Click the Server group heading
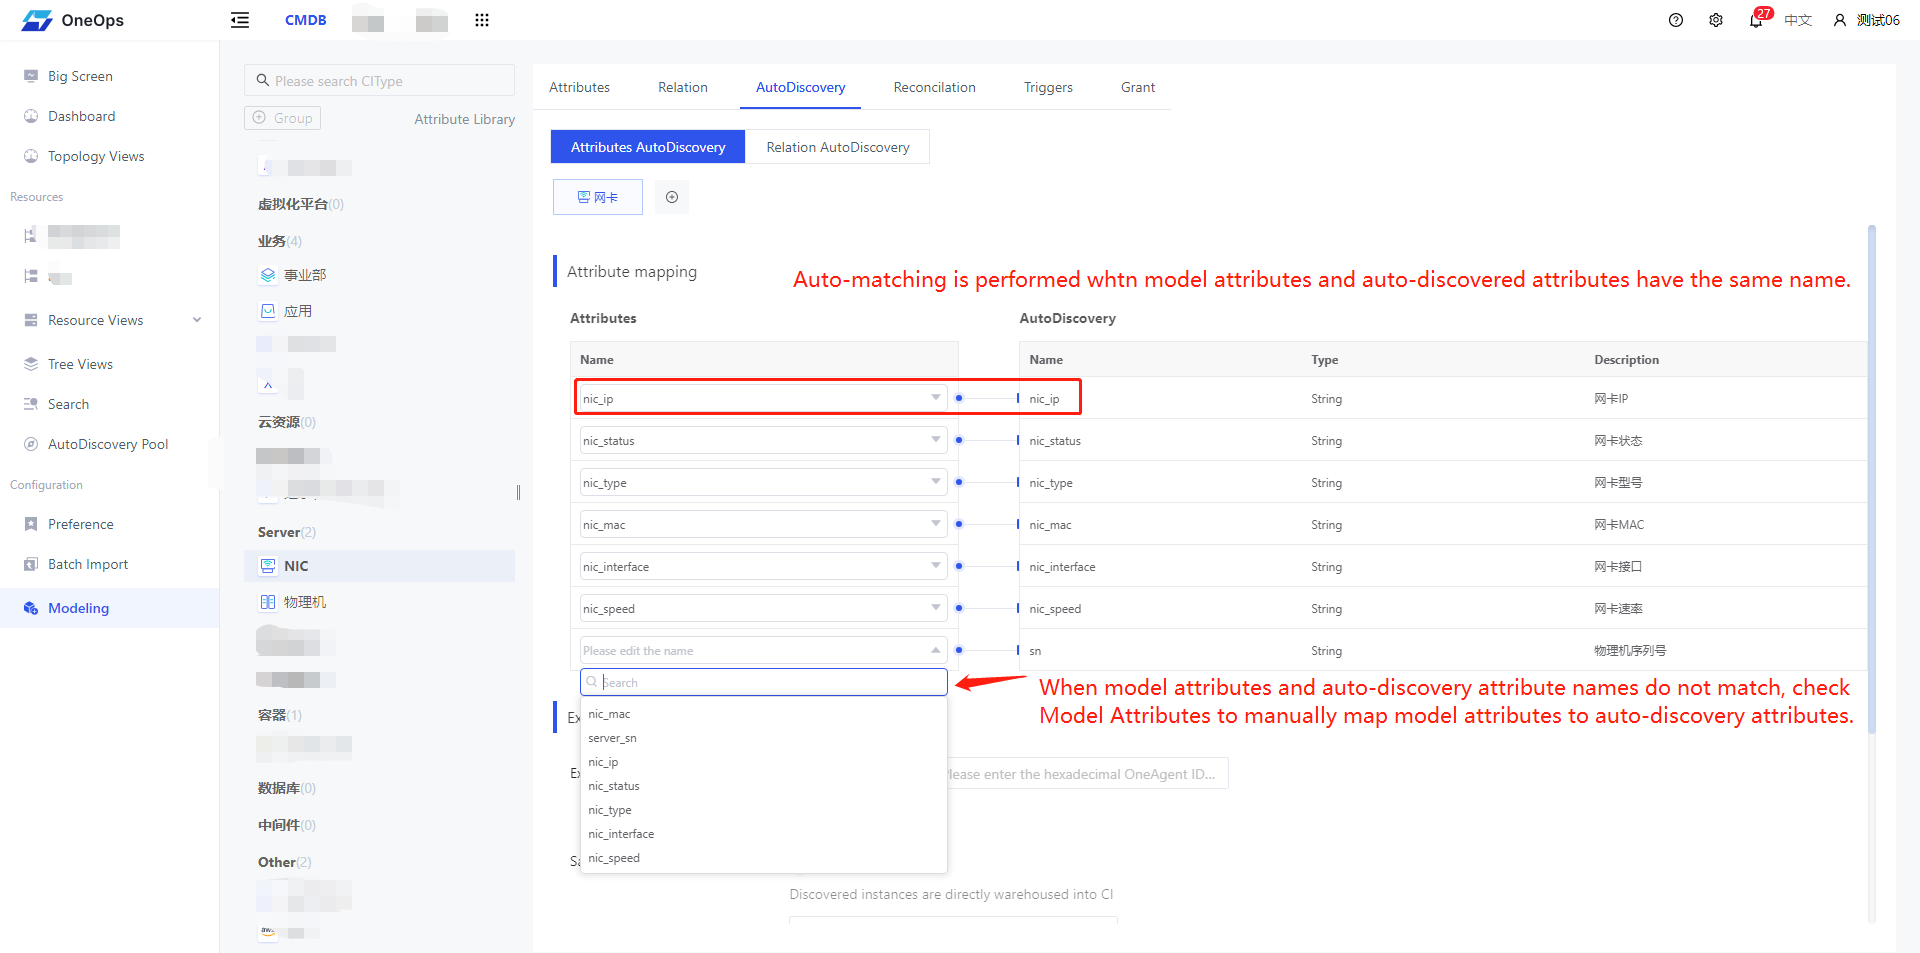Image resolution: width=1920 pixels, height=953 pixels. 286,532
